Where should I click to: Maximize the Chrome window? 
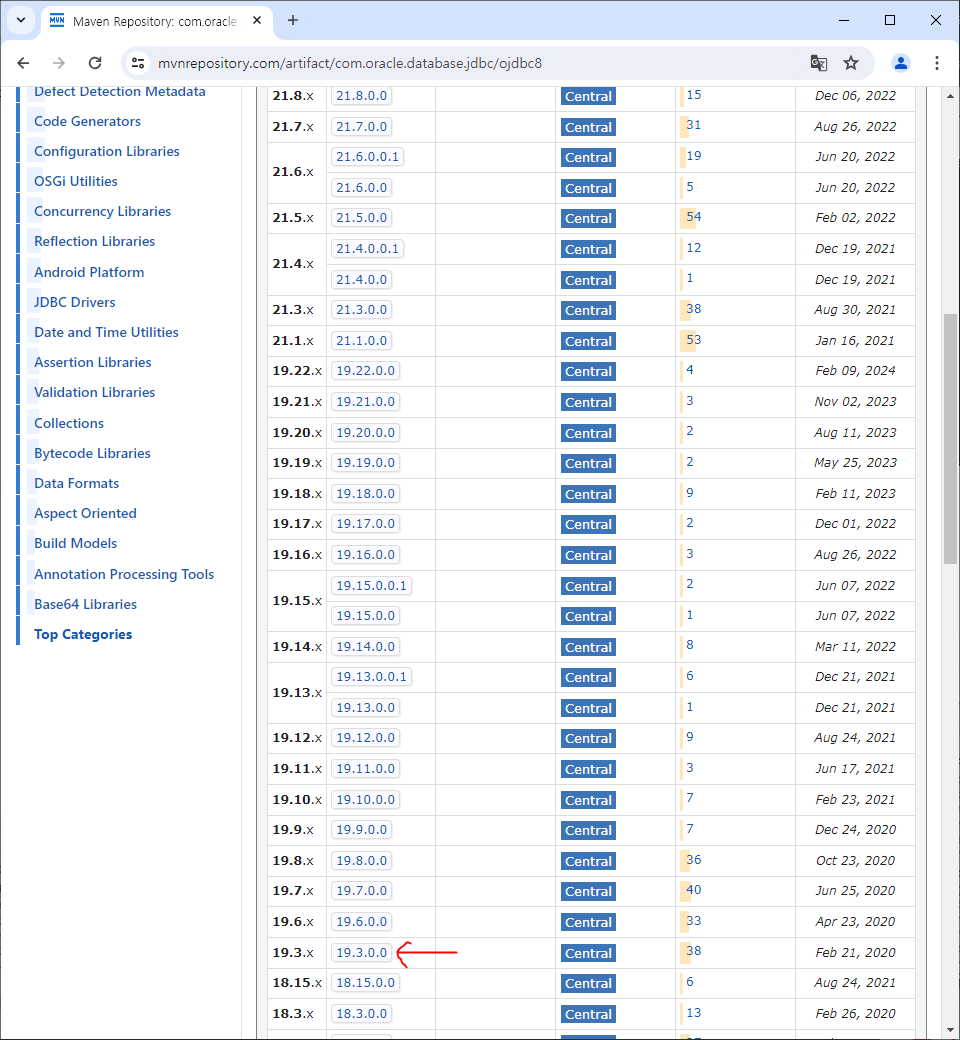pyautogui.click(x=890, y=21)
